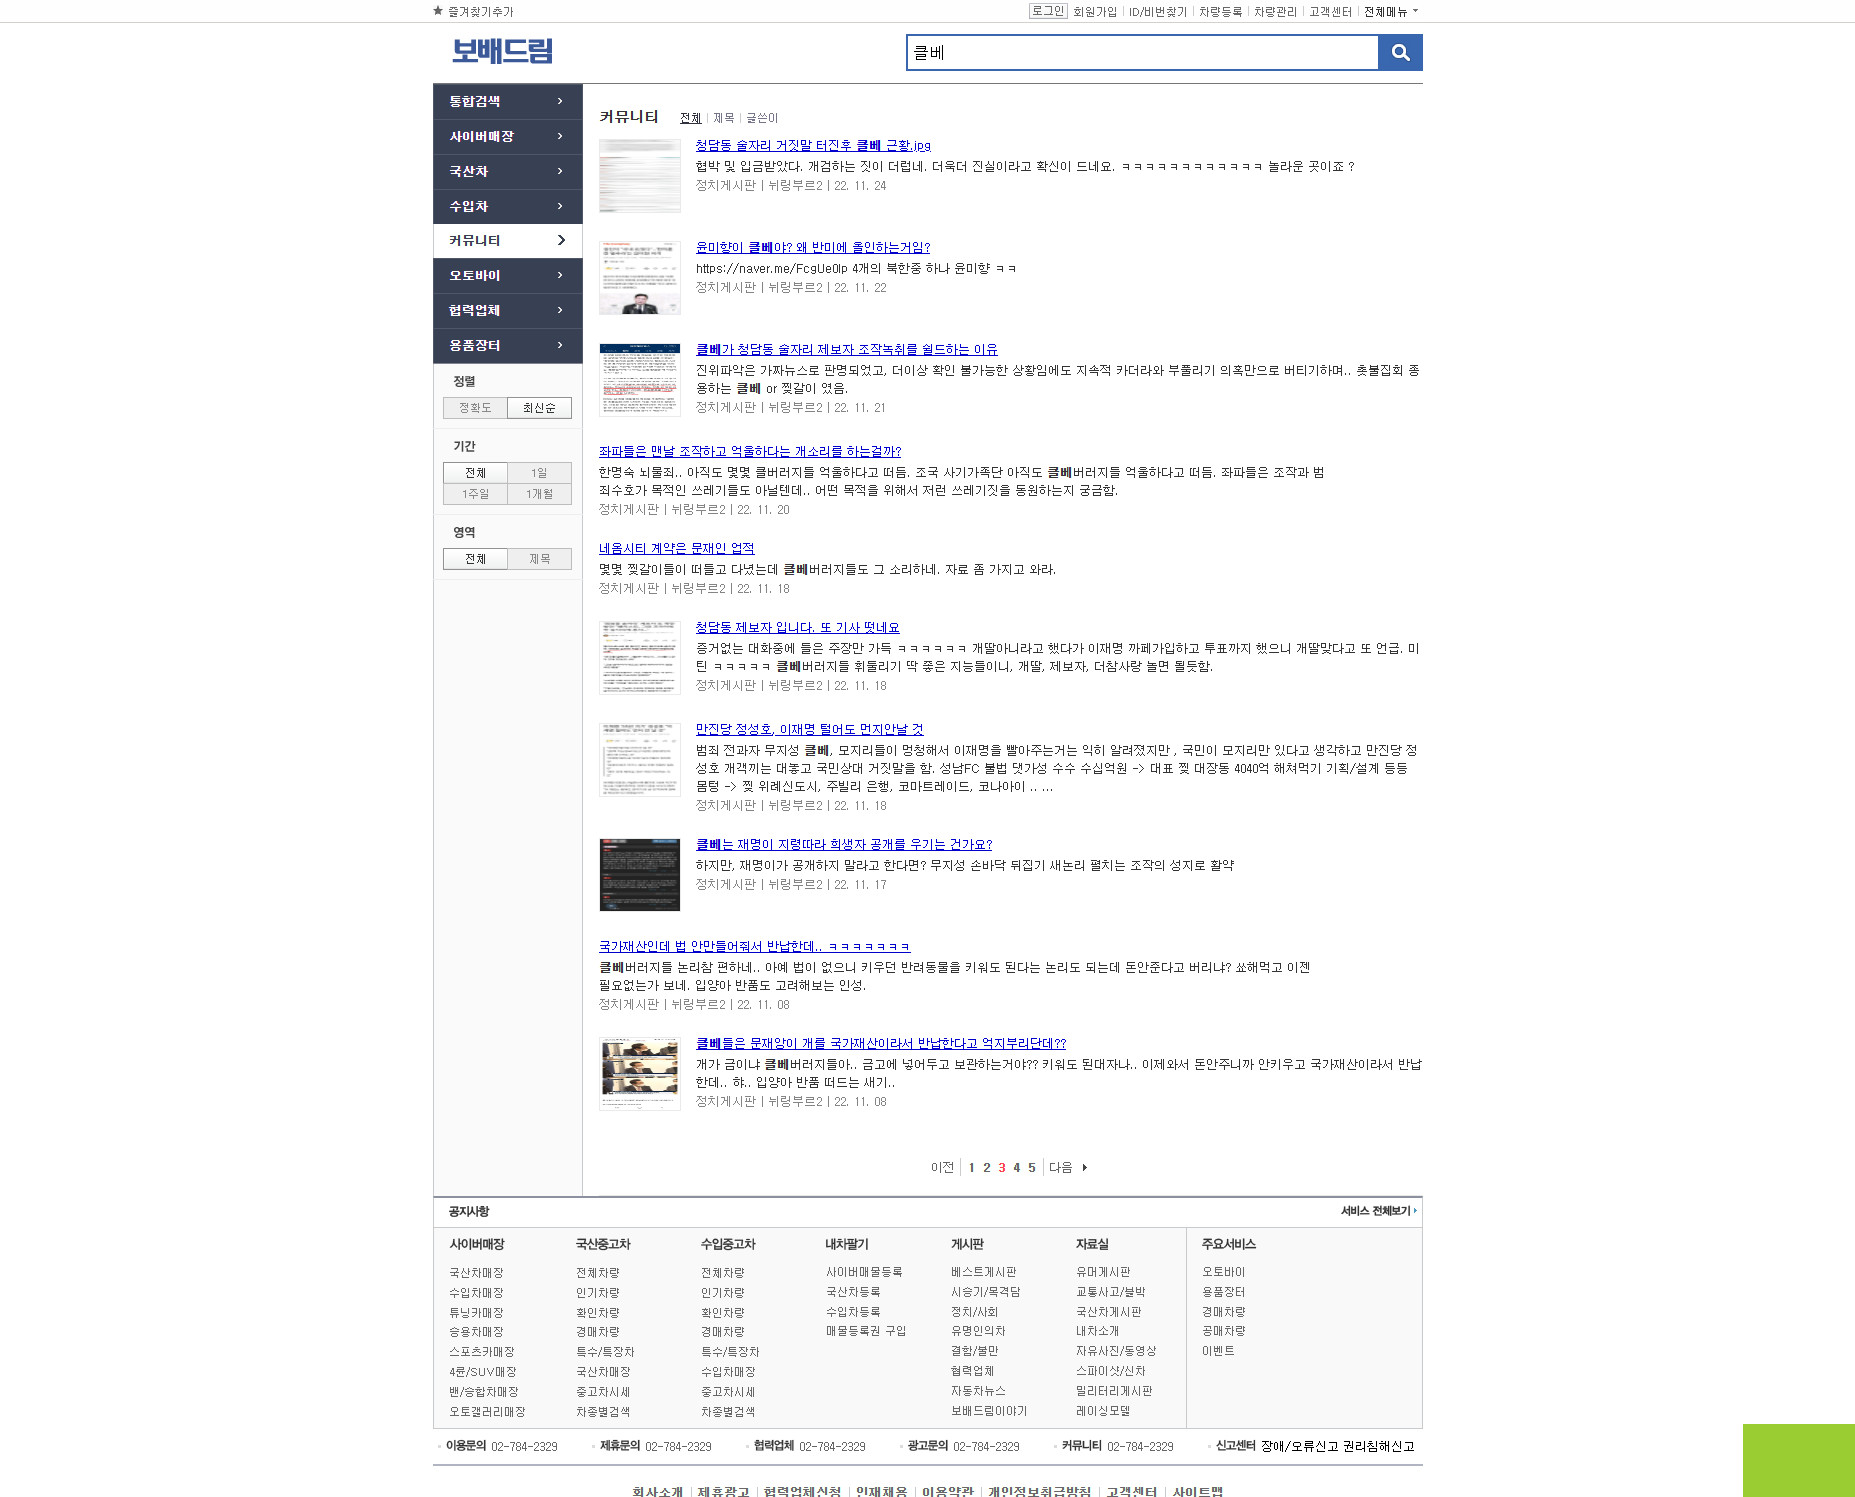This screenshot has width=1855, height=1497.
Task: Click the search input field
Action: point(1141,53)
